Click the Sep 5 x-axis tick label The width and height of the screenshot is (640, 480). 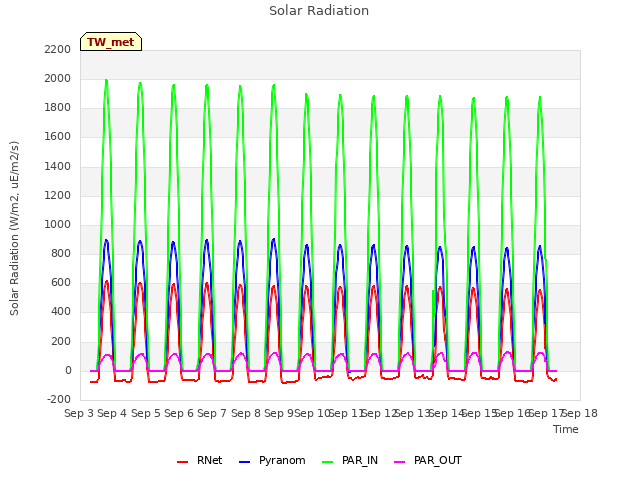(146, 413)
